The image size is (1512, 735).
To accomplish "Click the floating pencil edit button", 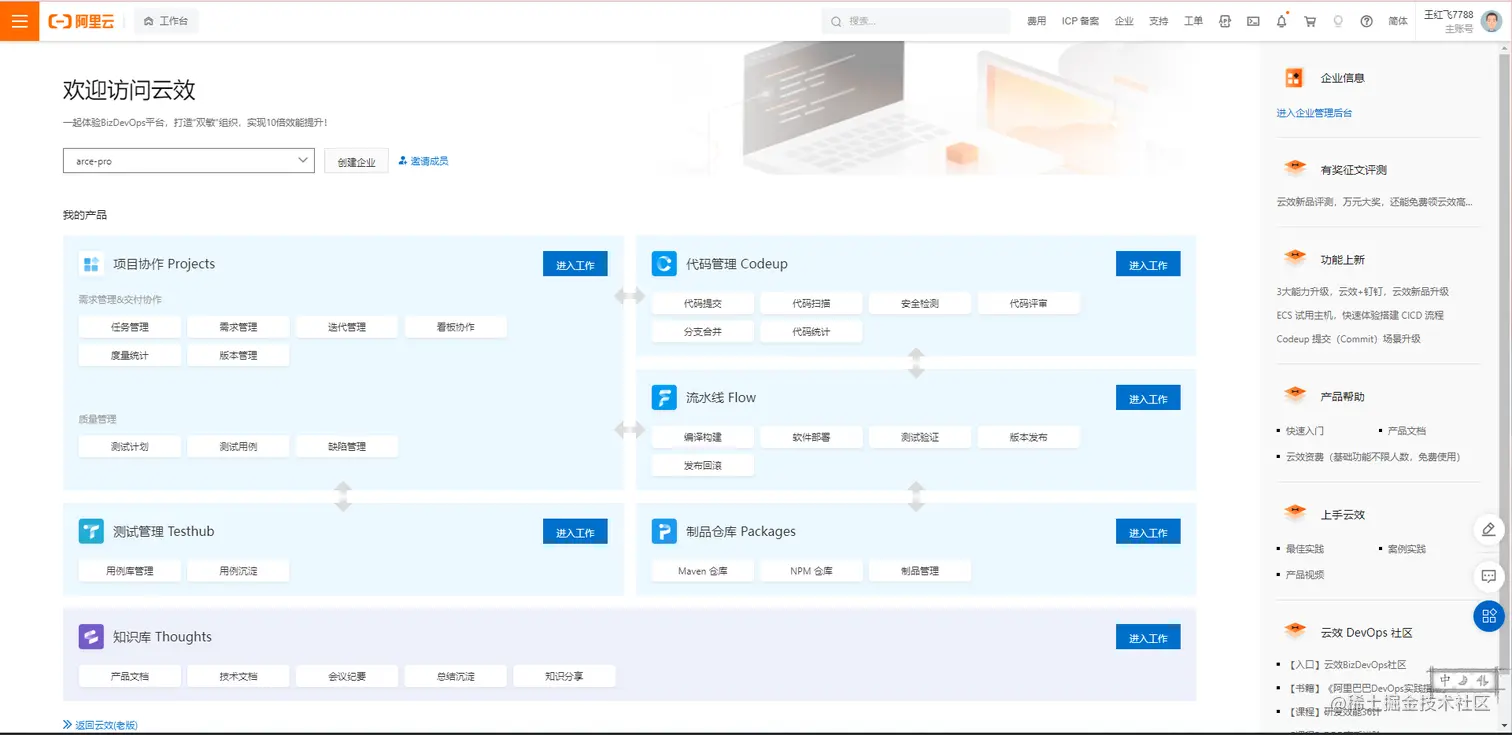I will (1489, 529).
